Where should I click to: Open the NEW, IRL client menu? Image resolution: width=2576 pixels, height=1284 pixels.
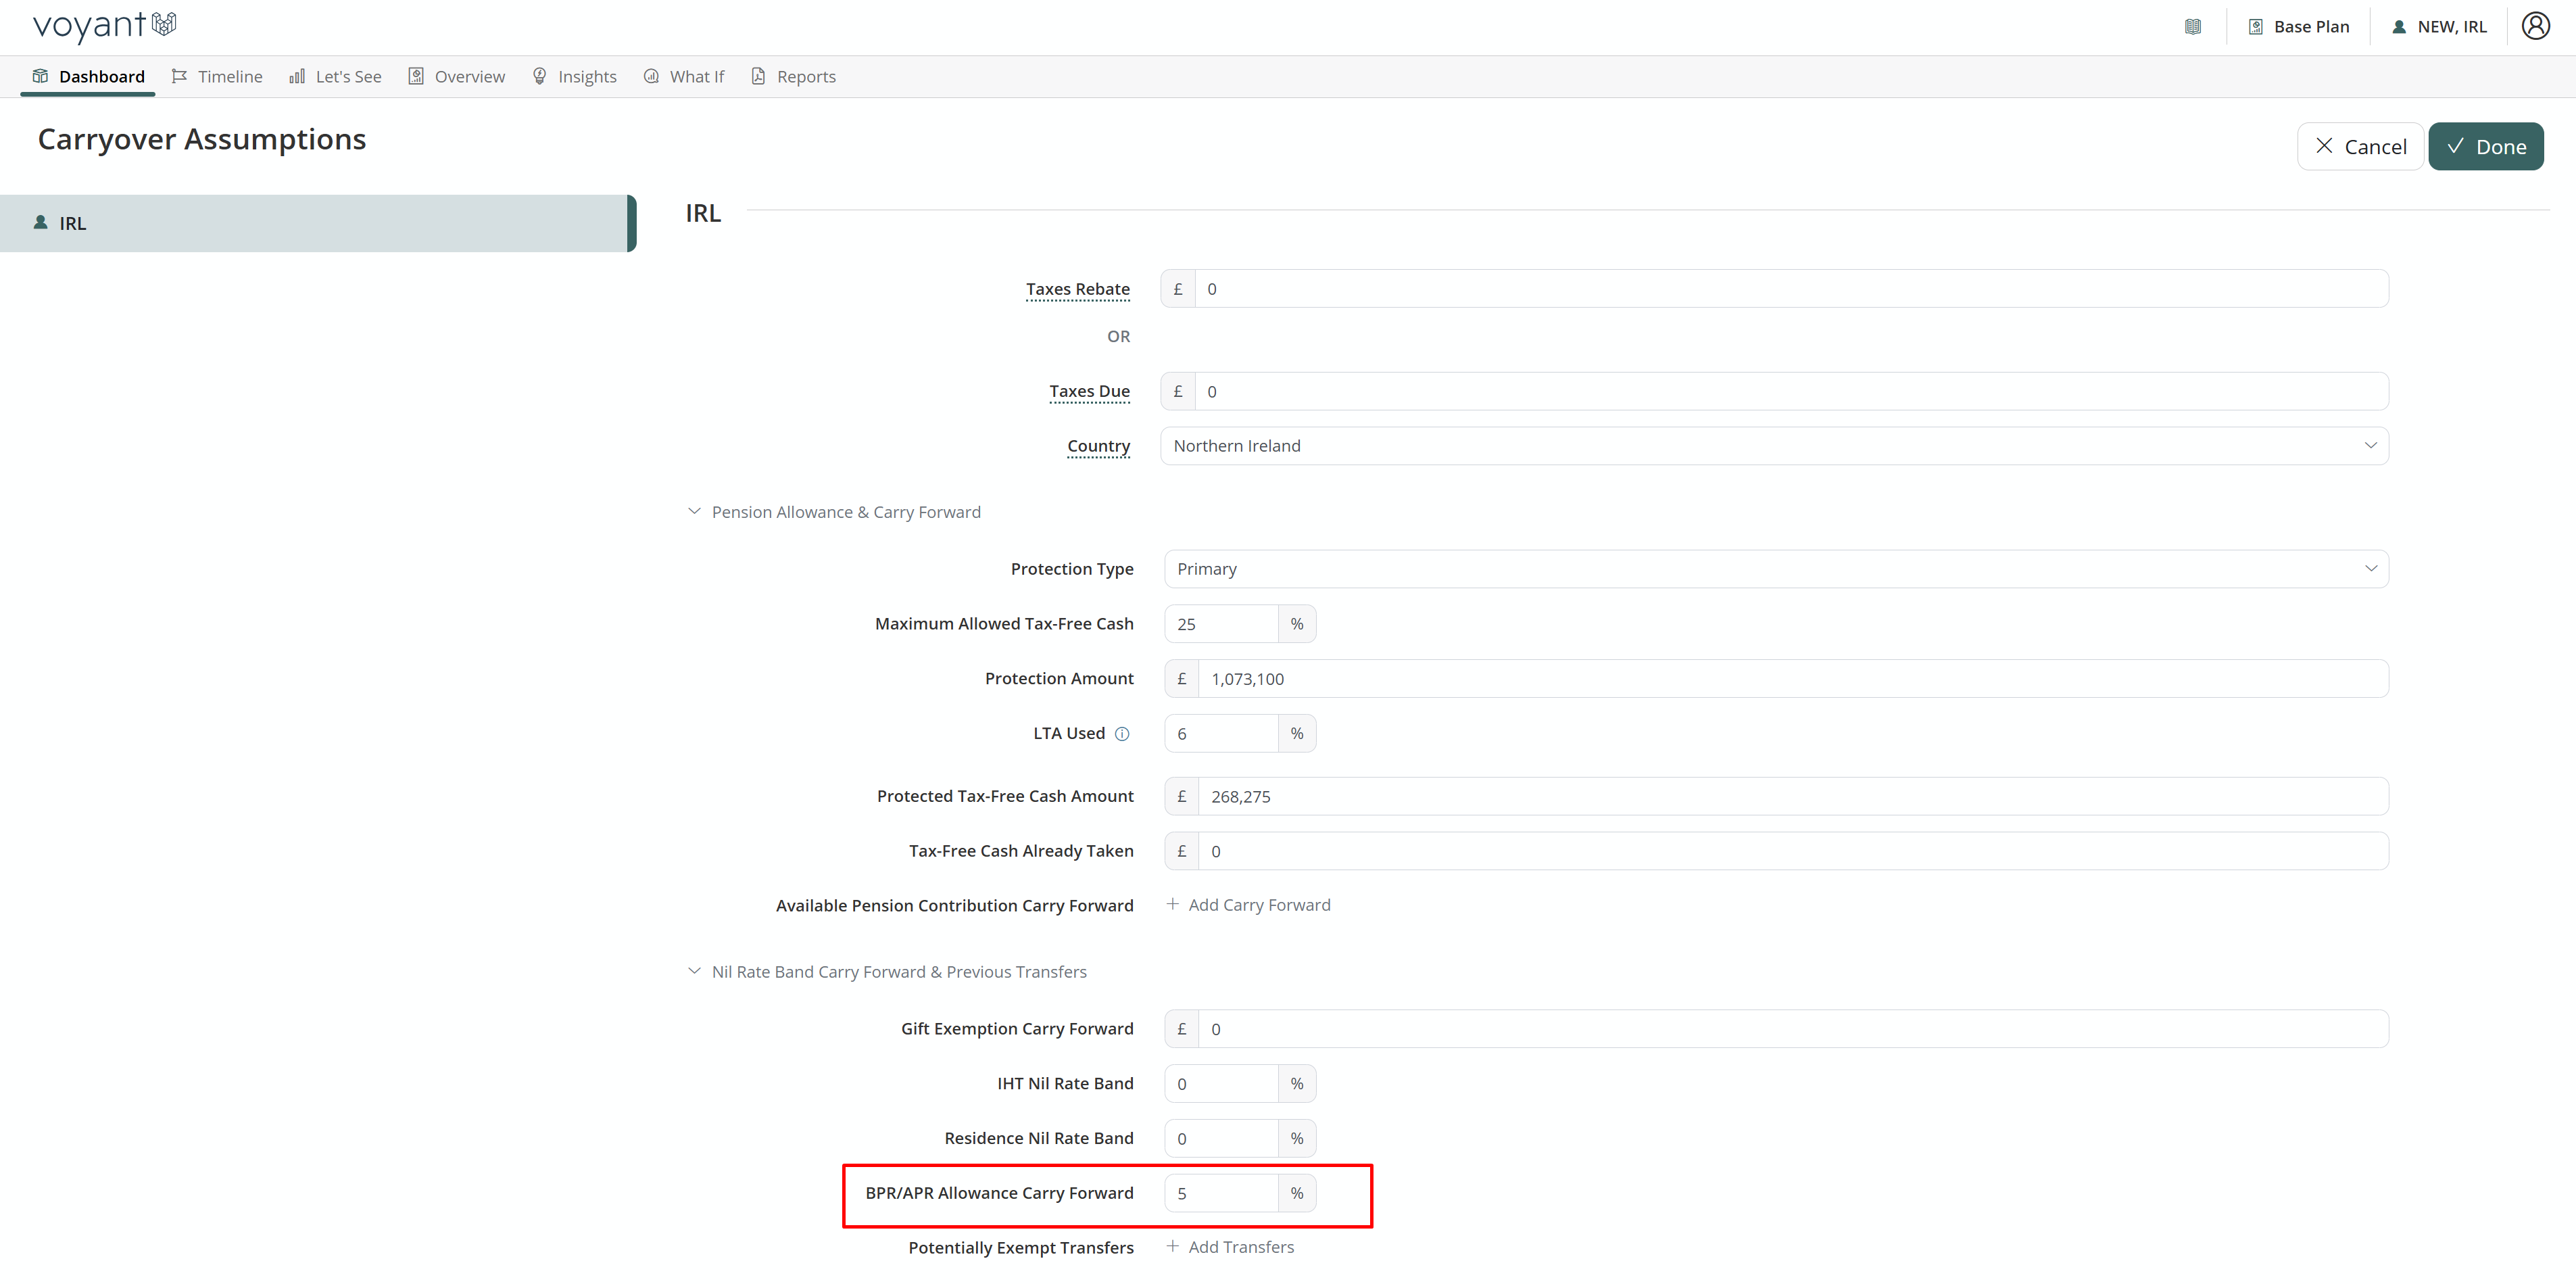click(x=2439, y=27)
